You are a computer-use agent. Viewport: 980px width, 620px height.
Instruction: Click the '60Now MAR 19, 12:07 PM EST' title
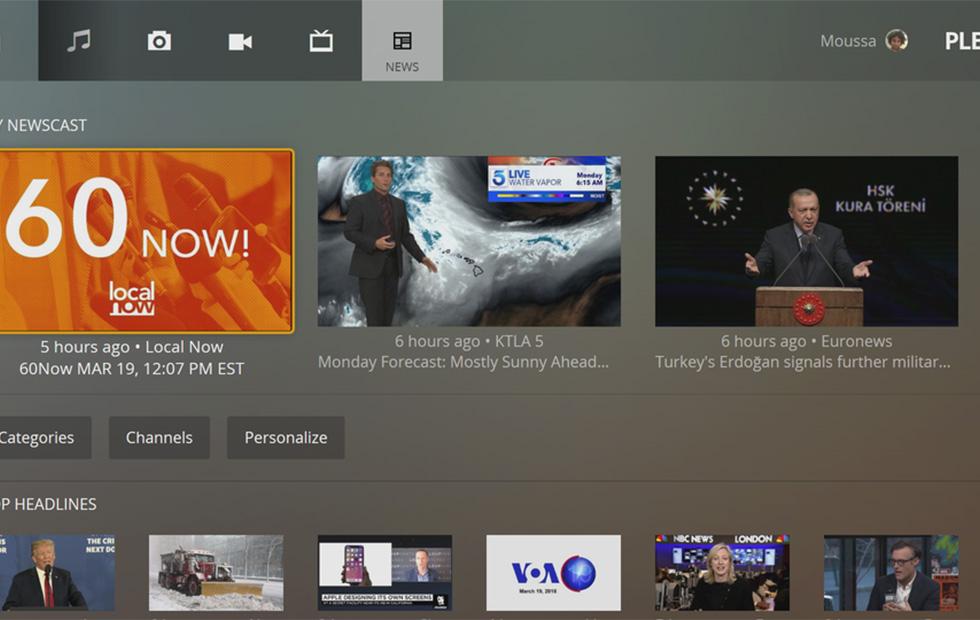tap(131, 369)
